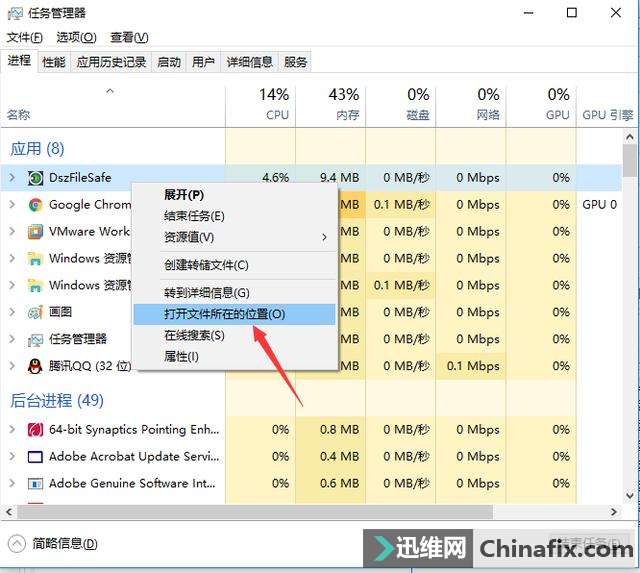640x573 pixels.
Task: Expand the 腾讯QQ (32 位) process group
Action: point(12,366)
